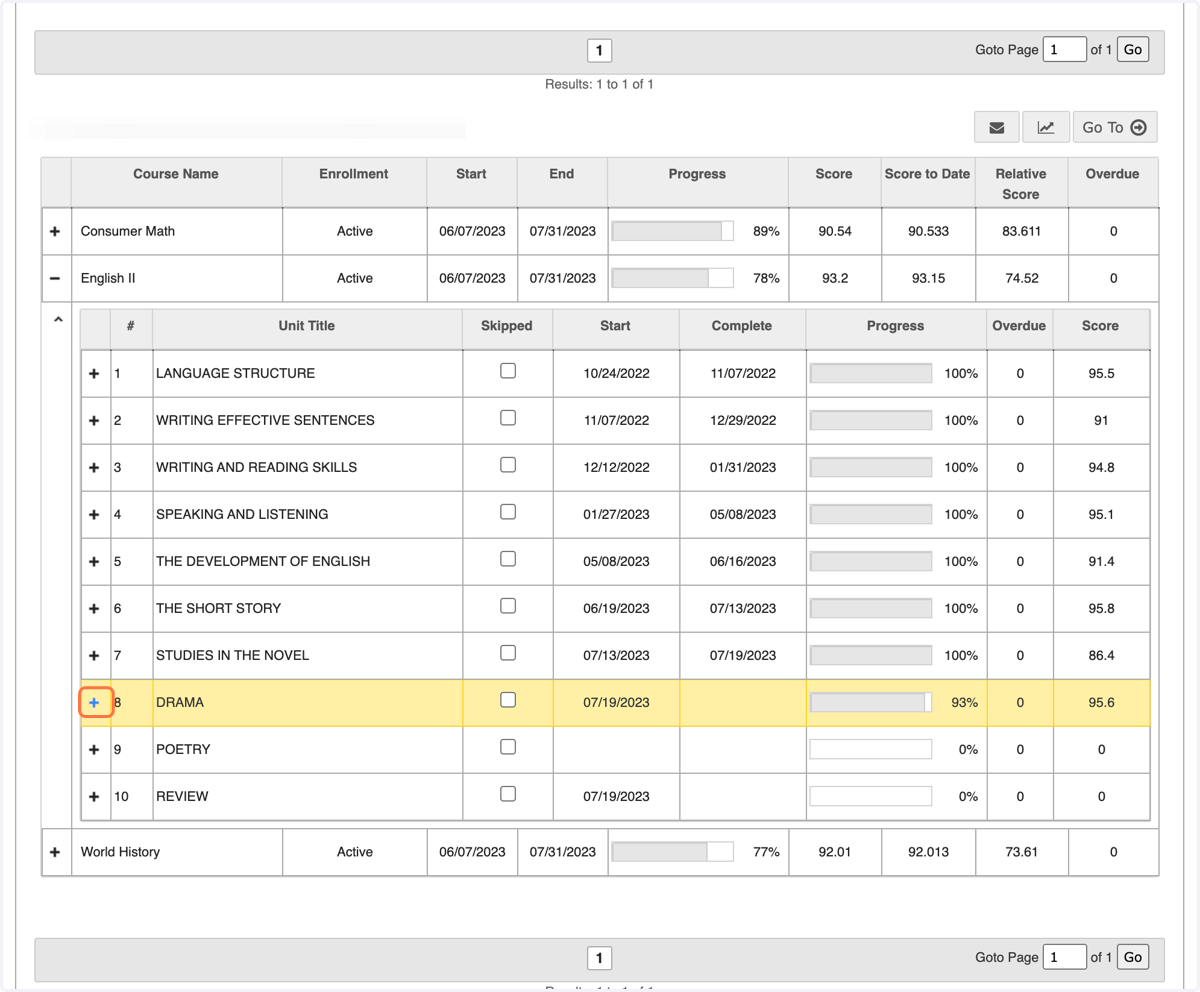1200x992 pixels.
Task: Expand the POETRY unit row
Action: (94, 749)
